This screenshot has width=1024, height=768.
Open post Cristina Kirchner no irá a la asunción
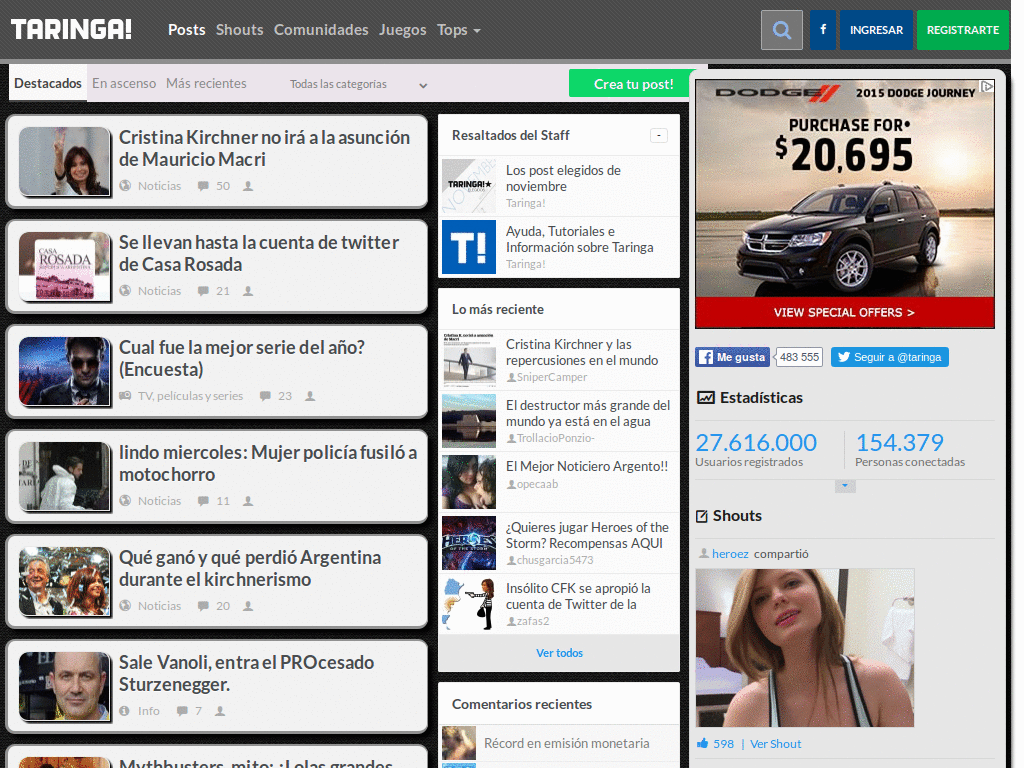(264, 148)
